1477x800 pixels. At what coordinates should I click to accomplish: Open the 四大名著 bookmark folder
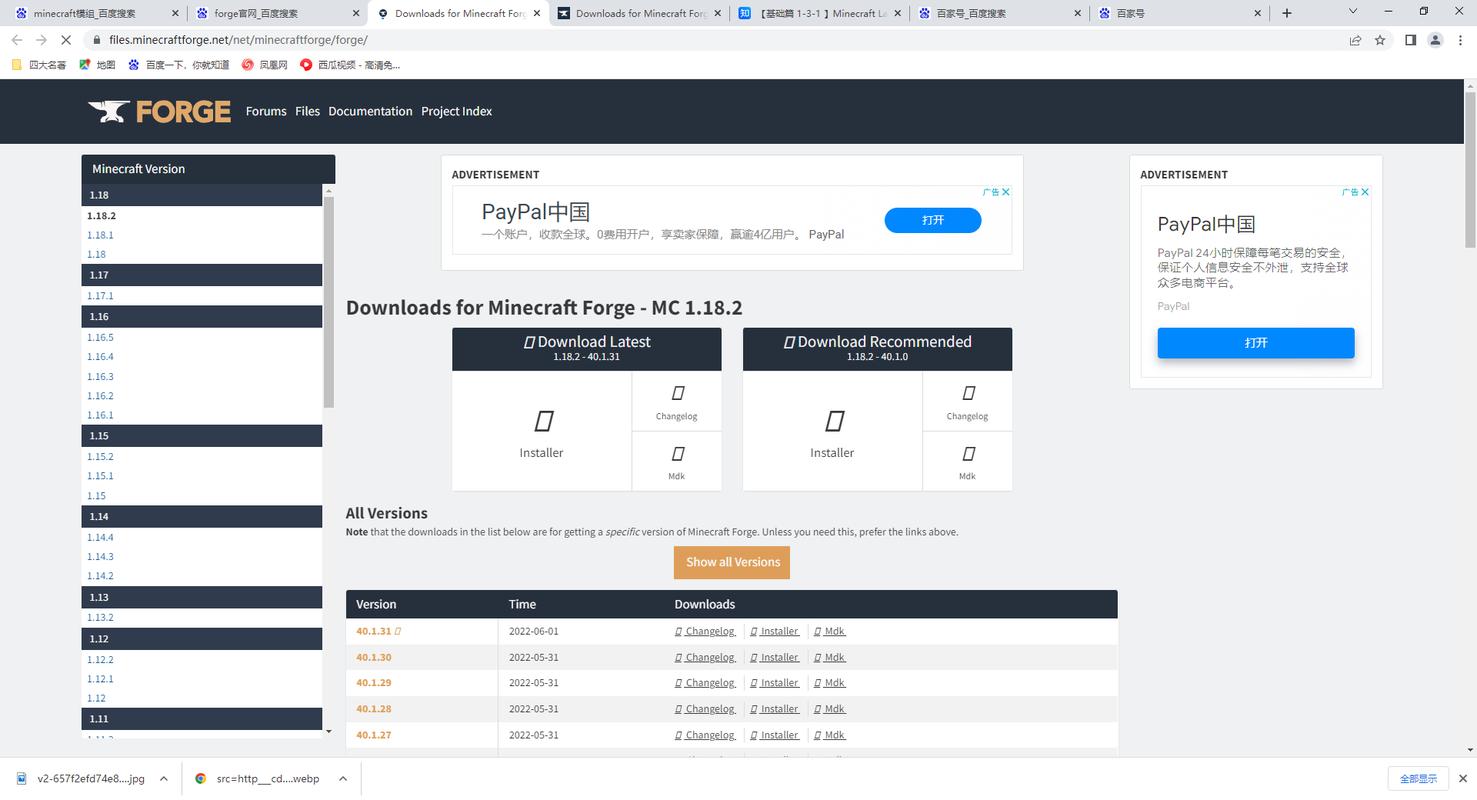click(39, 65)
